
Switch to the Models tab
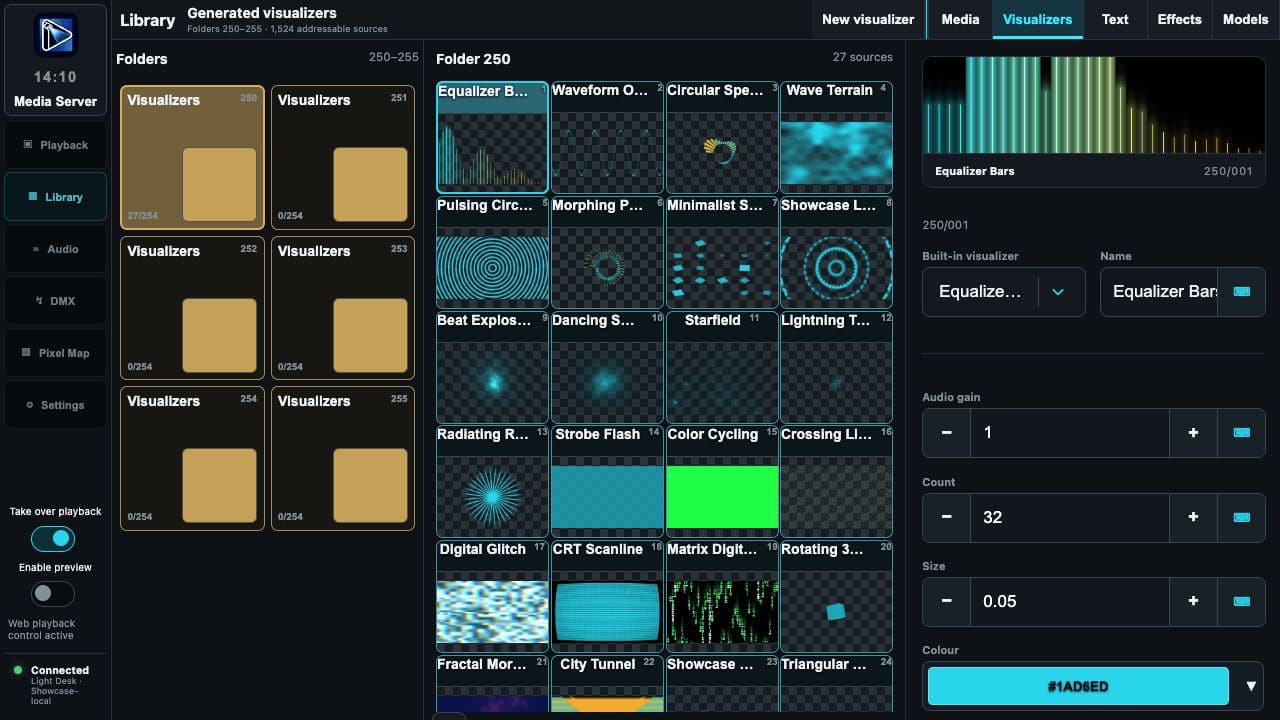pos(1245,19)
